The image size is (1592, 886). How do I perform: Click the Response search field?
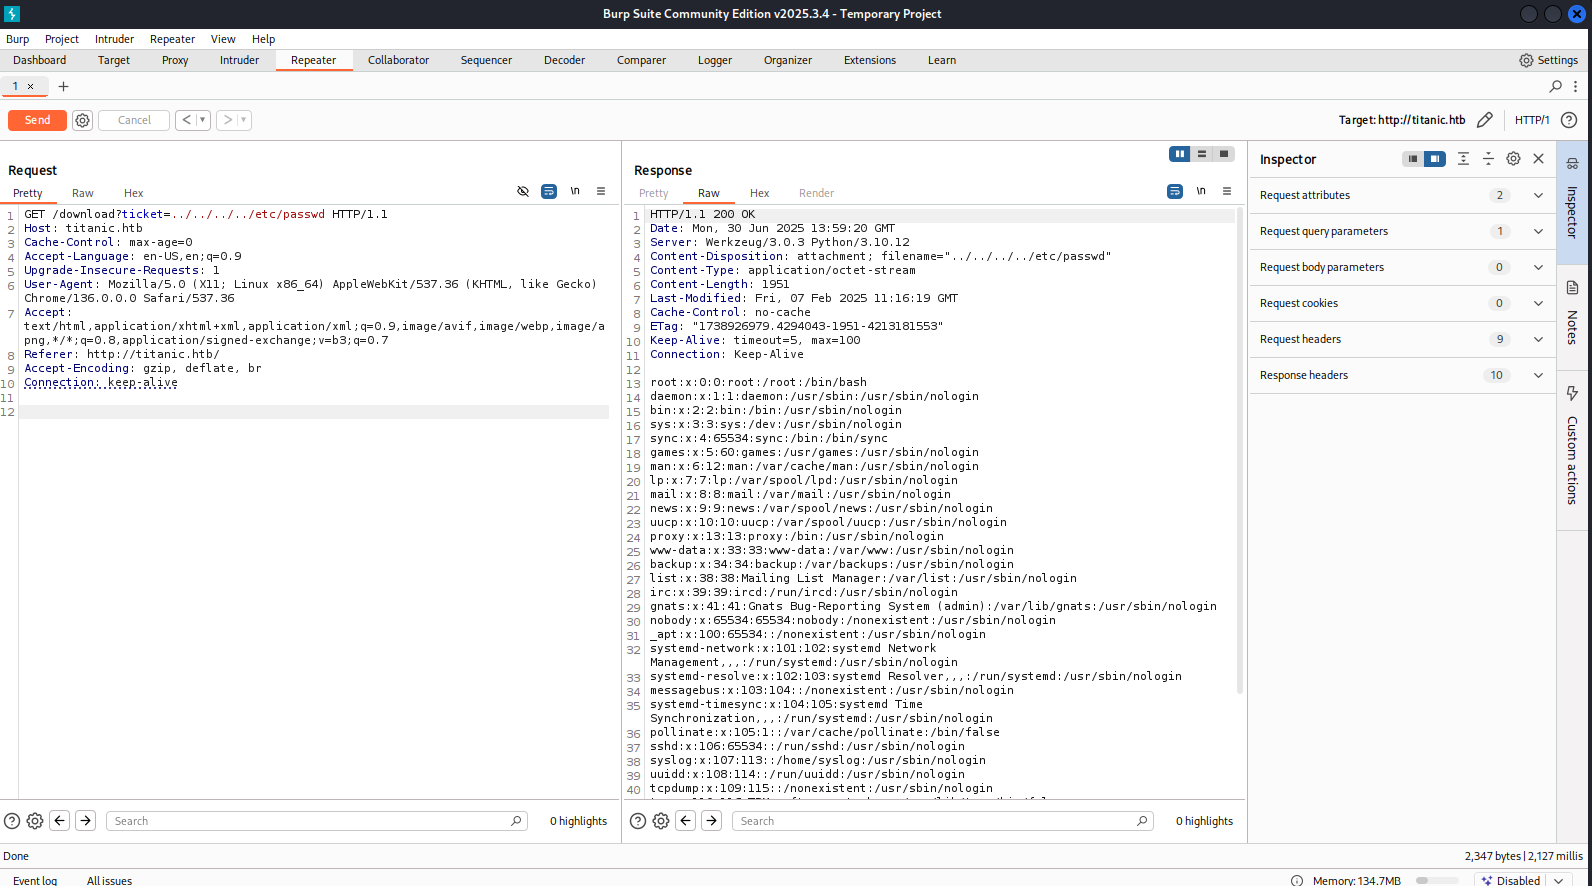(x=942, y=821)
